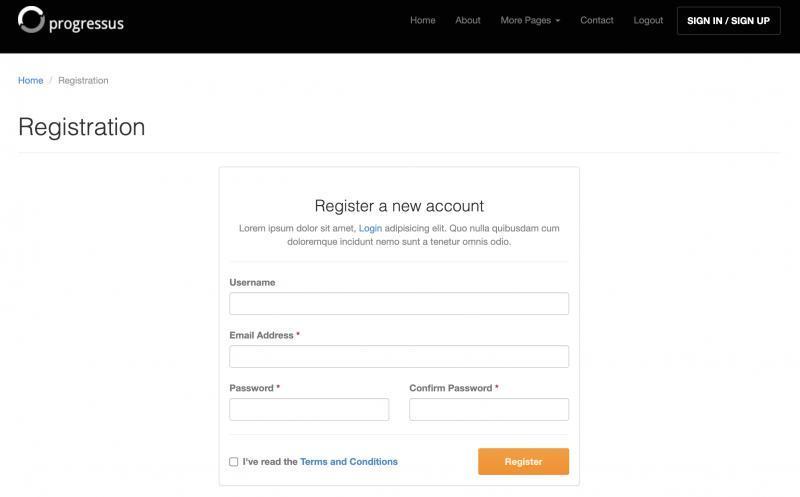The height and width of the screenshot is (497, 800).
Task: Submit the form with Register button
Action: 523,462
